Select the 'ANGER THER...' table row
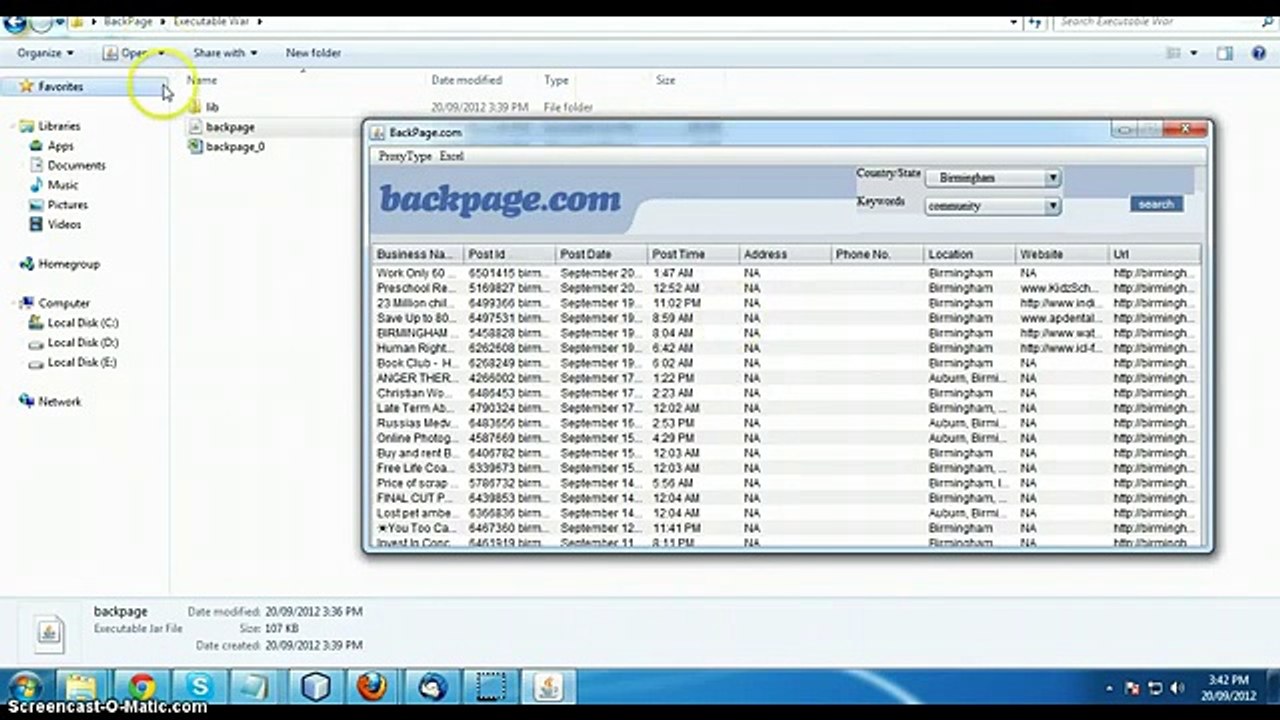The width and height of the screenshot is (1280, 720). (786, 378)
